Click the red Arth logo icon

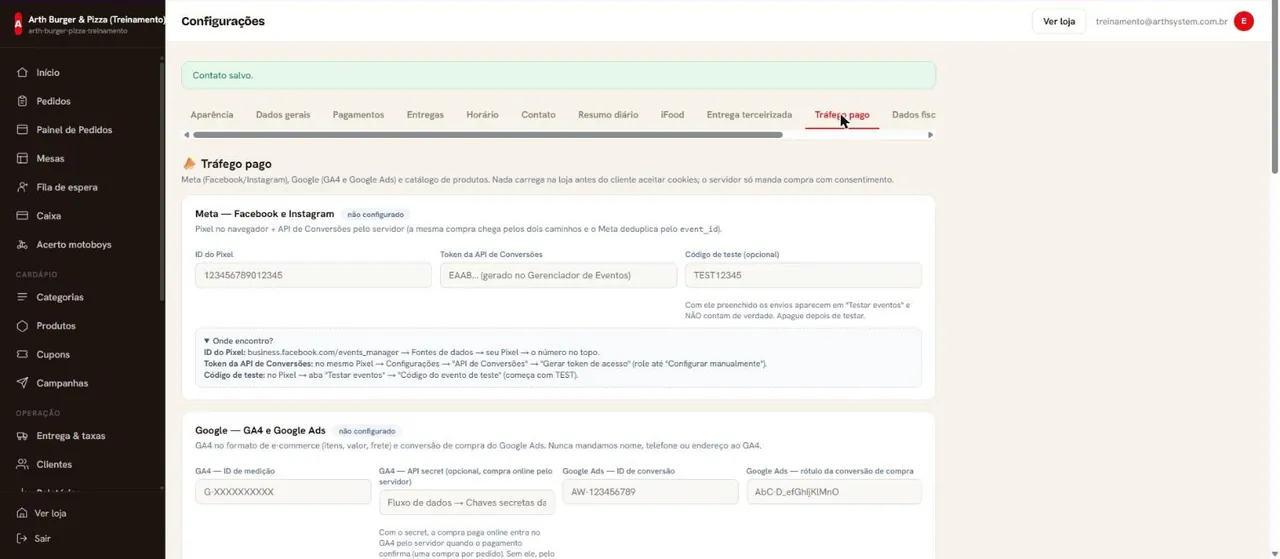pos(18,24)
